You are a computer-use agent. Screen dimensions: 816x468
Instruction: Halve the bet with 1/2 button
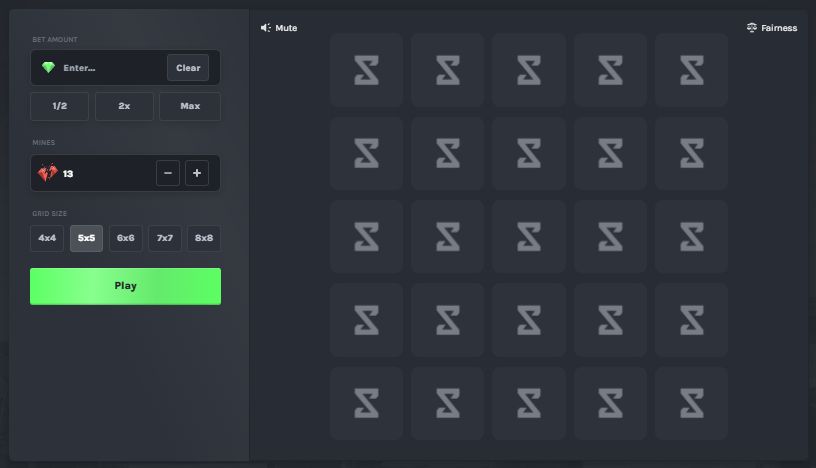tap(59, 106)
